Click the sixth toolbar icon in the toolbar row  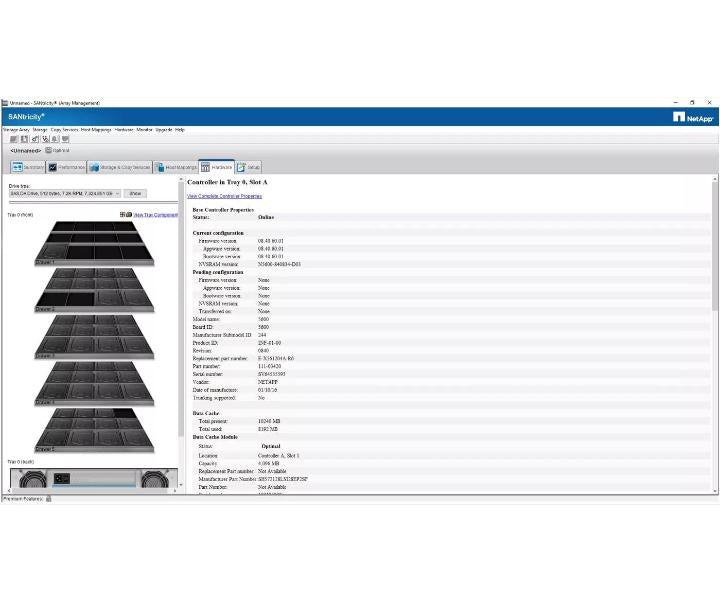click(65, 139)
